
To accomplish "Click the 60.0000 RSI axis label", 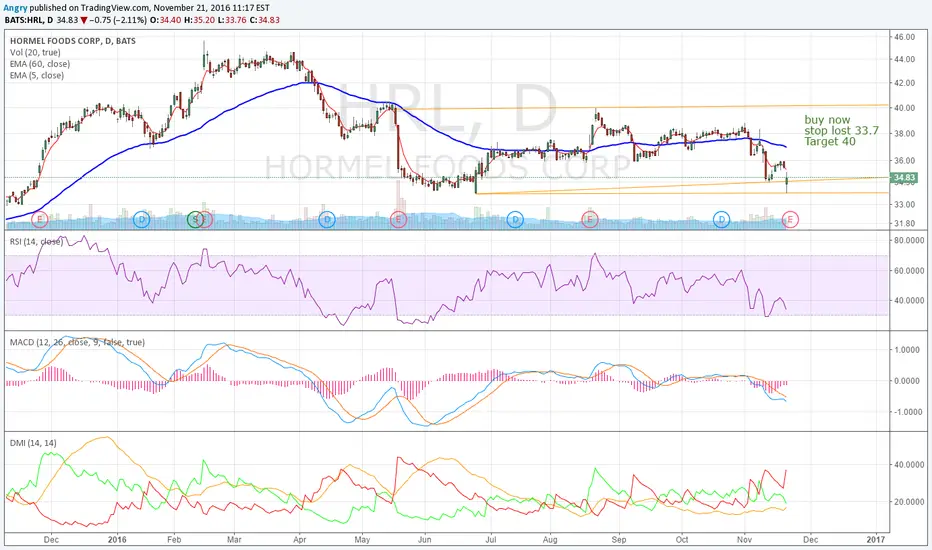I will point(909,271).
